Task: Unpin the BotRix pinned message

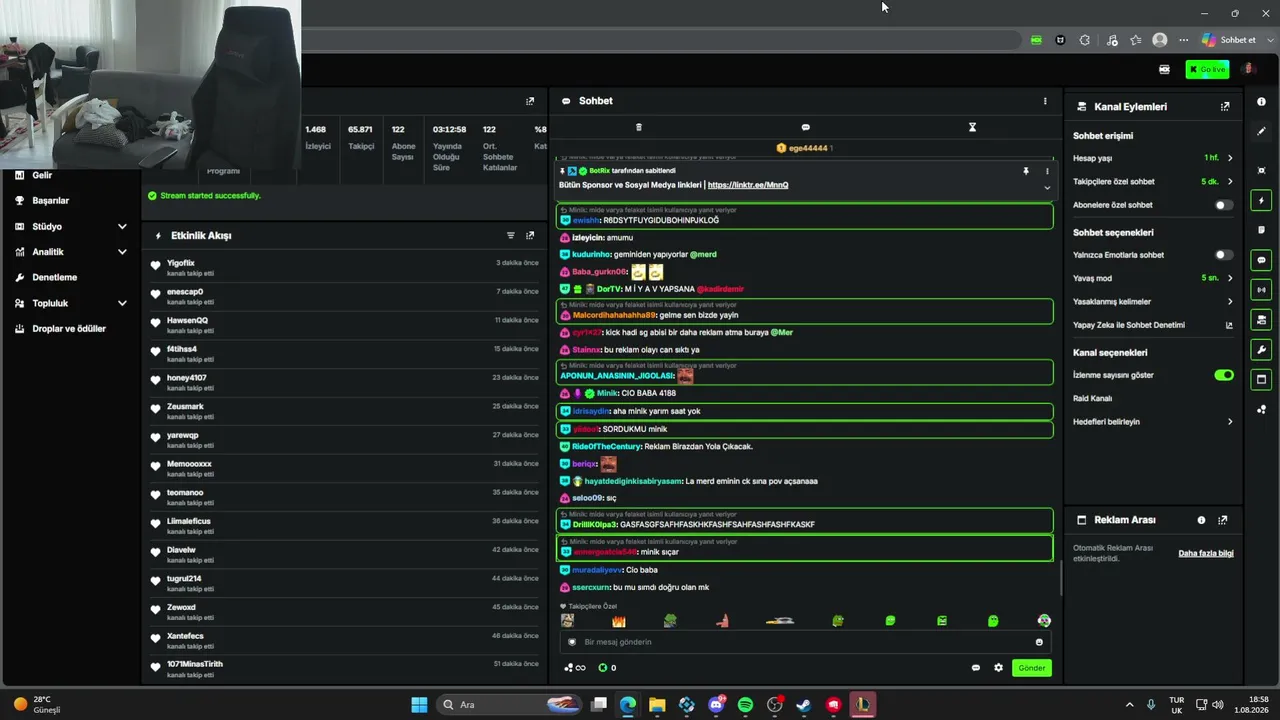Action: [1025, 171]
